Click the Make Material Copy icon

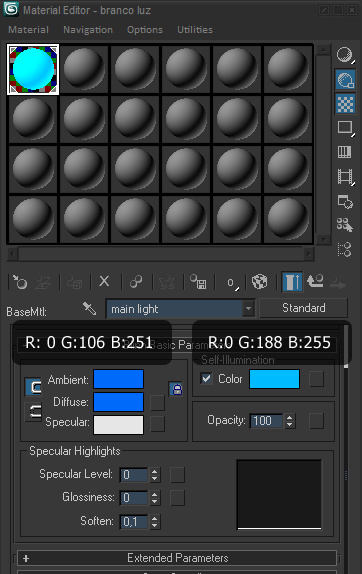pyautogui.click(x=136, y=282)
